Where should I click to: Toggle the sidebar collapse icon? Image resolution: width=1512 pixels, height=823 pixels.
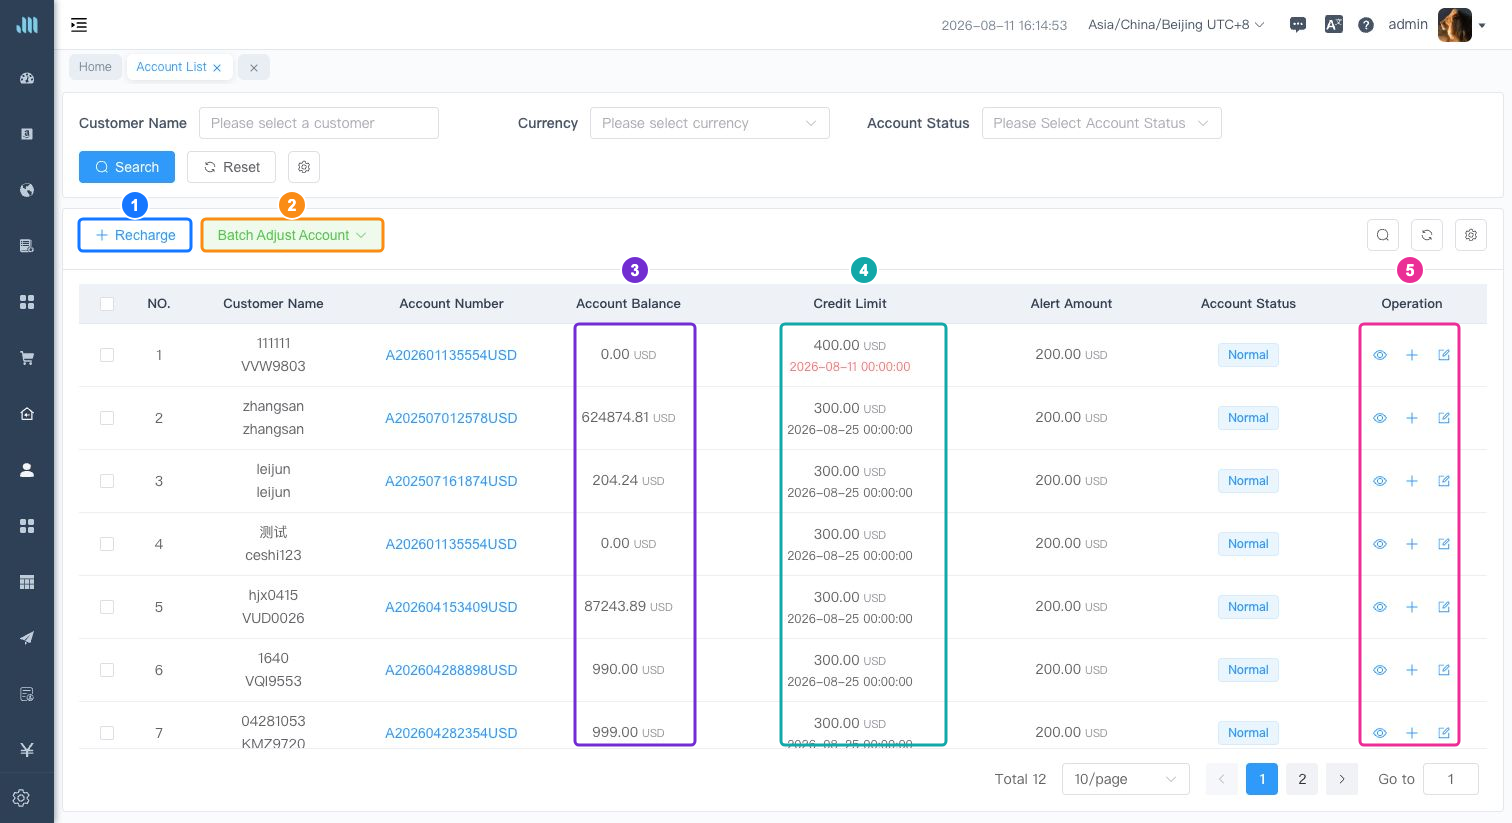[x=79, y=25]
